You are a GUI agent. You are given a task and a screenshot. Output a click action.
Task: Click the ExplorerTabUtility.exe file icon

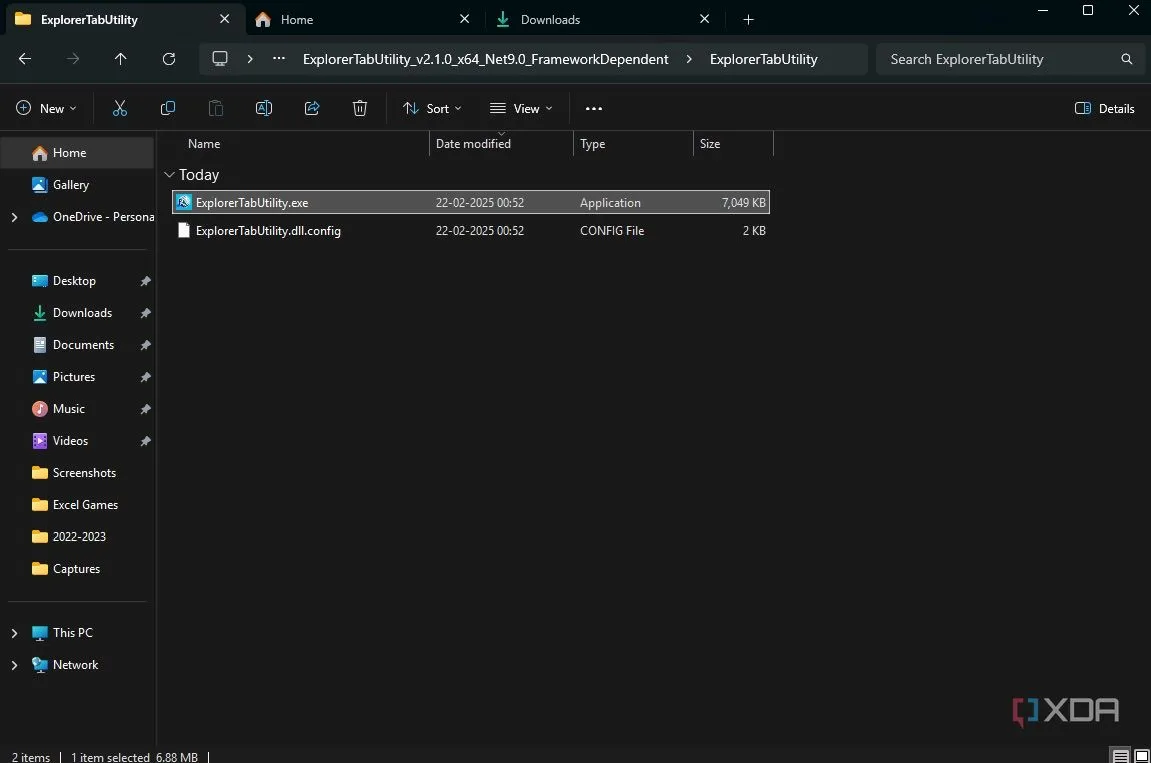184,202
